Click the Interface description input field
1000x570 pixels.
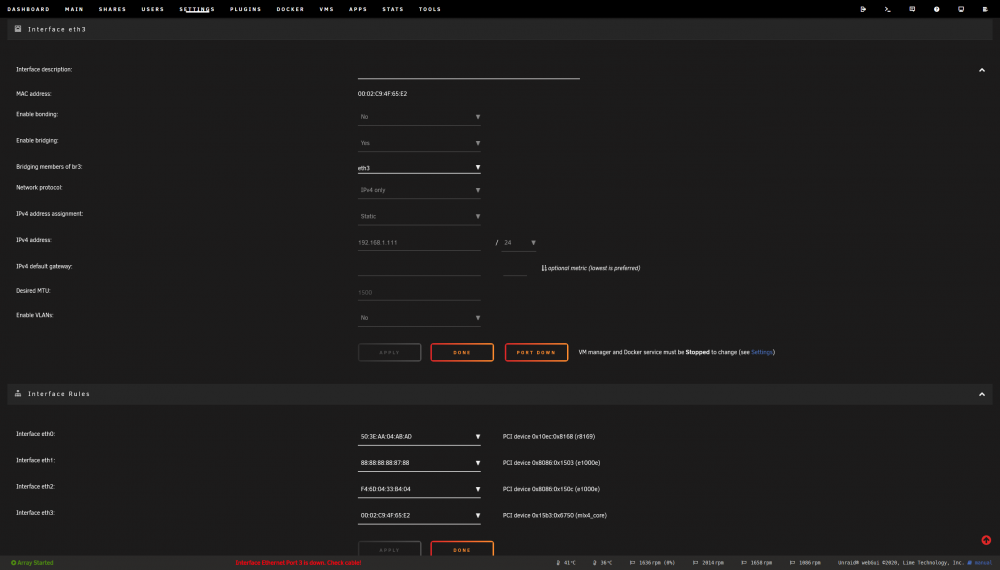coord(469,71)
